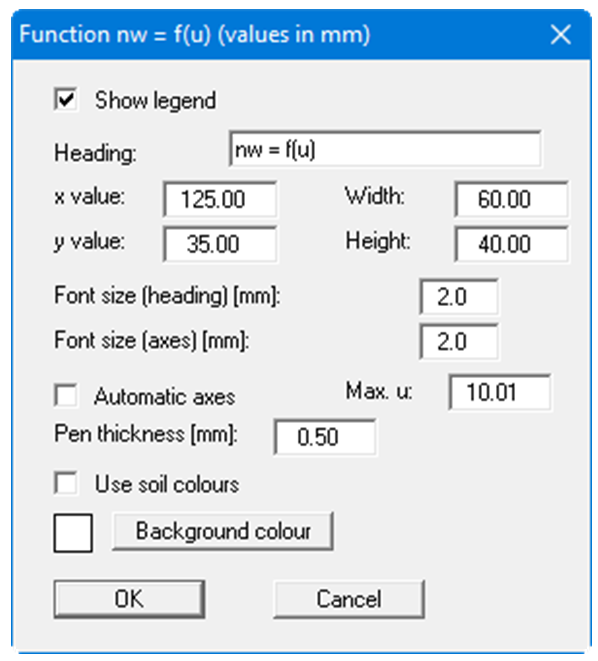Click the 'Automatic axes' label text
The width and height of the screenshot is (598, 661).
pyautogui.click(x=165, y=396)
